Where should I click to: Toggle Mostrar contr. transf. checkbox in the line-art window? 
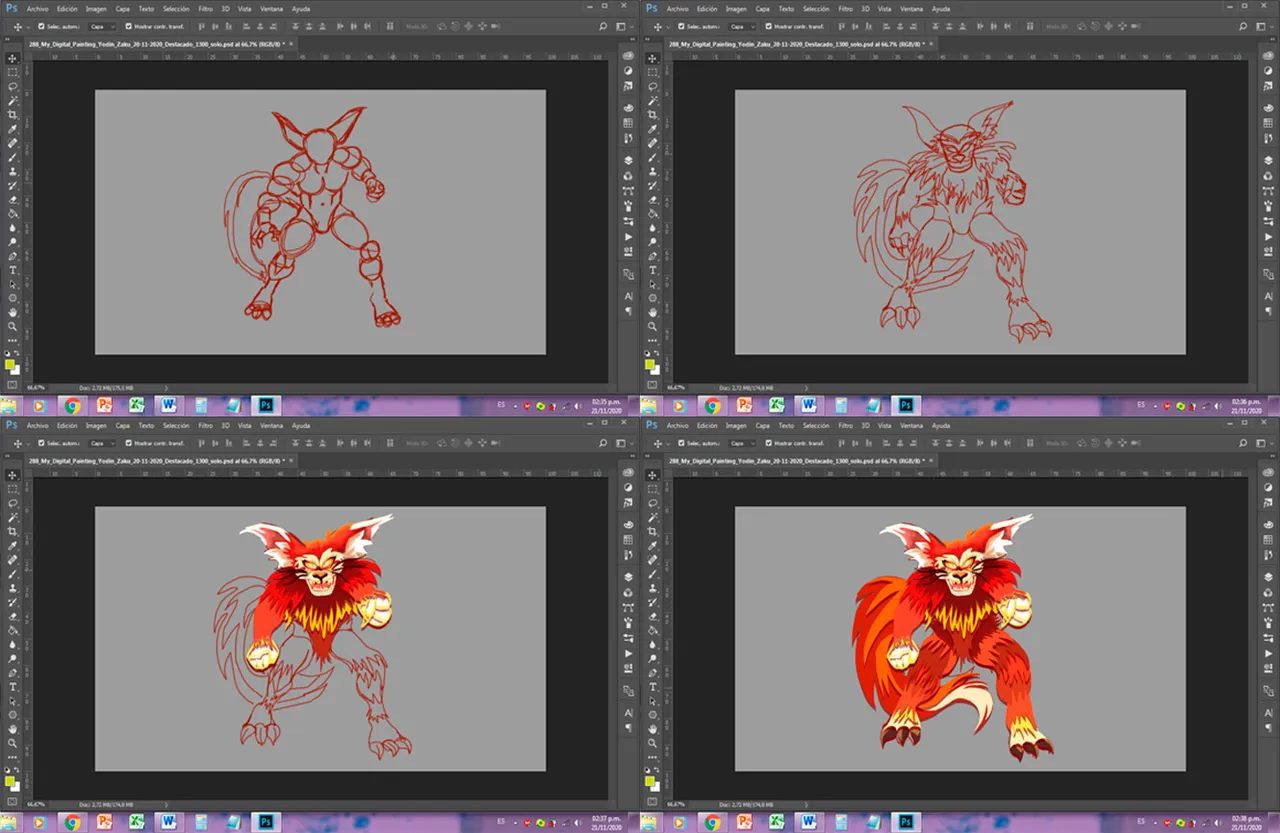768,26
